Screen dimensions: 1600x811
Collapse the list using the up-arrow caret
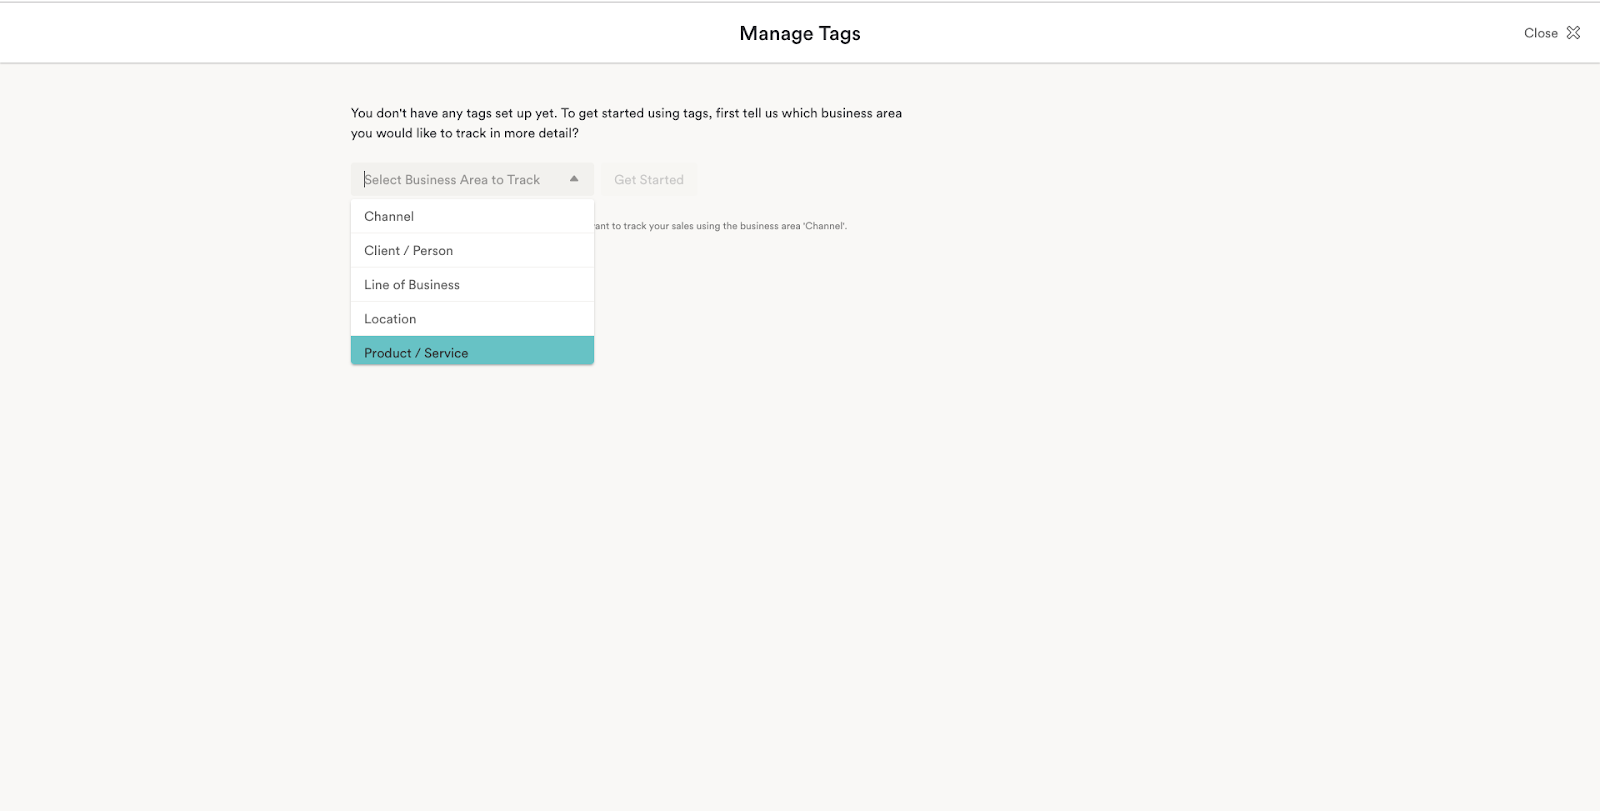tap(574, 179)
